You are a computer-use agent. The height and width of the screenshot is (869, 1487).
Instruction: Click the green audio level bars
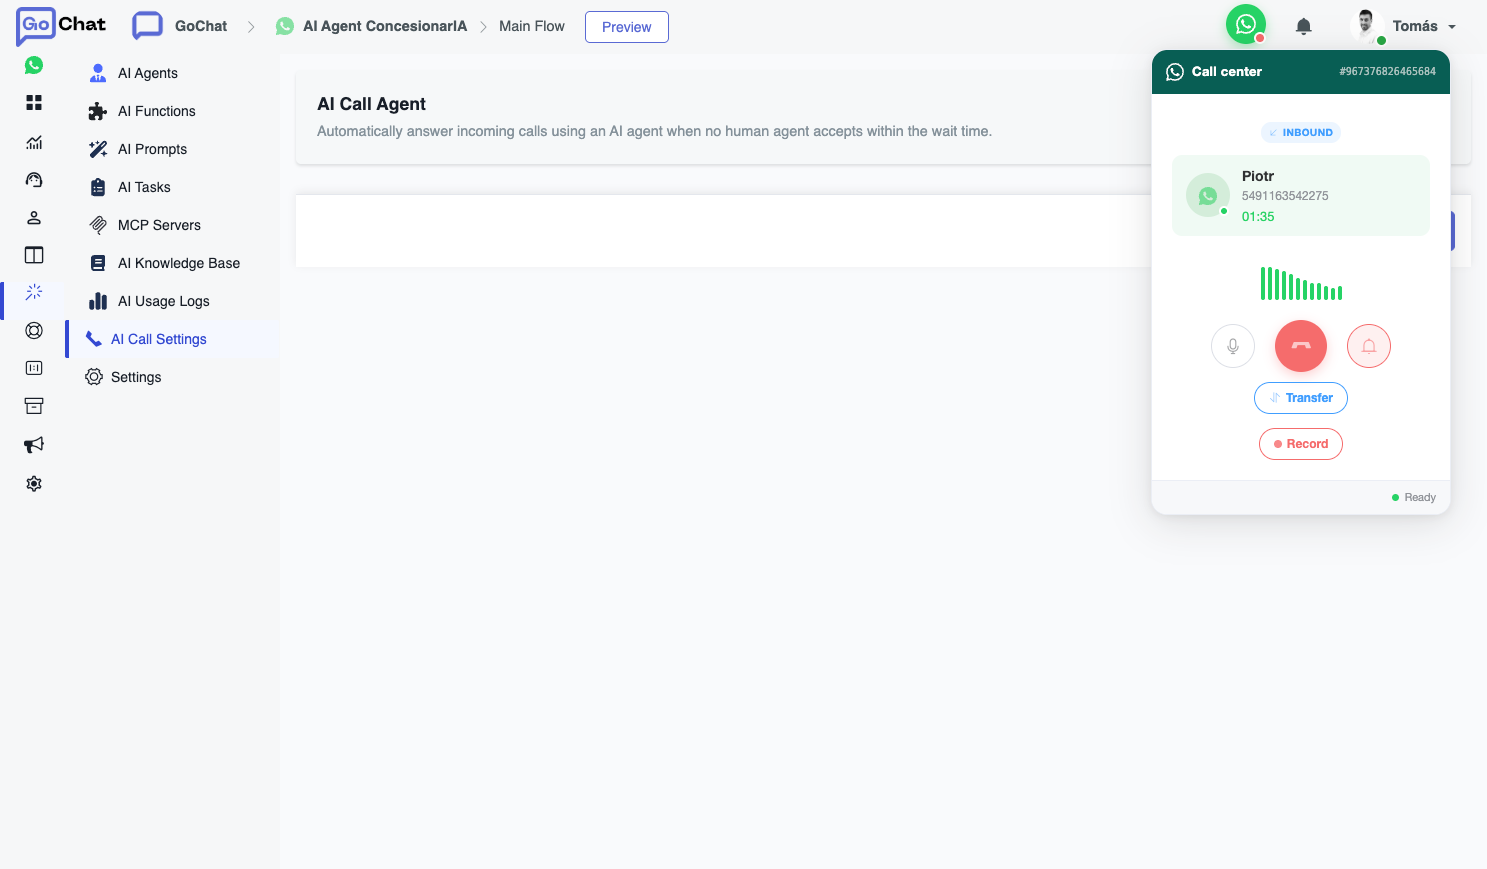click(x=1301, y=284)
